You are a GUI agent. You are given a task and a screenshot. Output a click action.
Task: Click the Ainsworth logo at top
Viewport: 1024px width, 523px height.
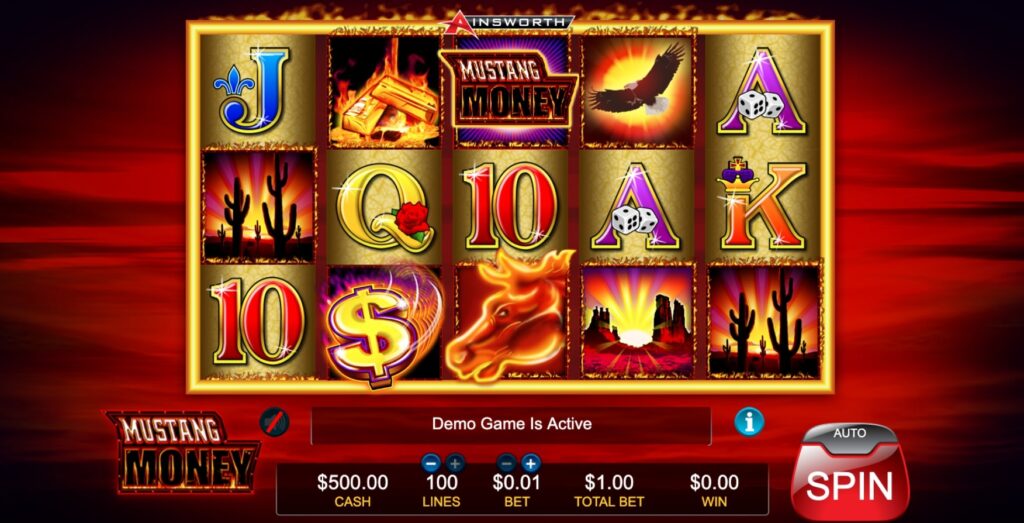[x=507, y=23]
